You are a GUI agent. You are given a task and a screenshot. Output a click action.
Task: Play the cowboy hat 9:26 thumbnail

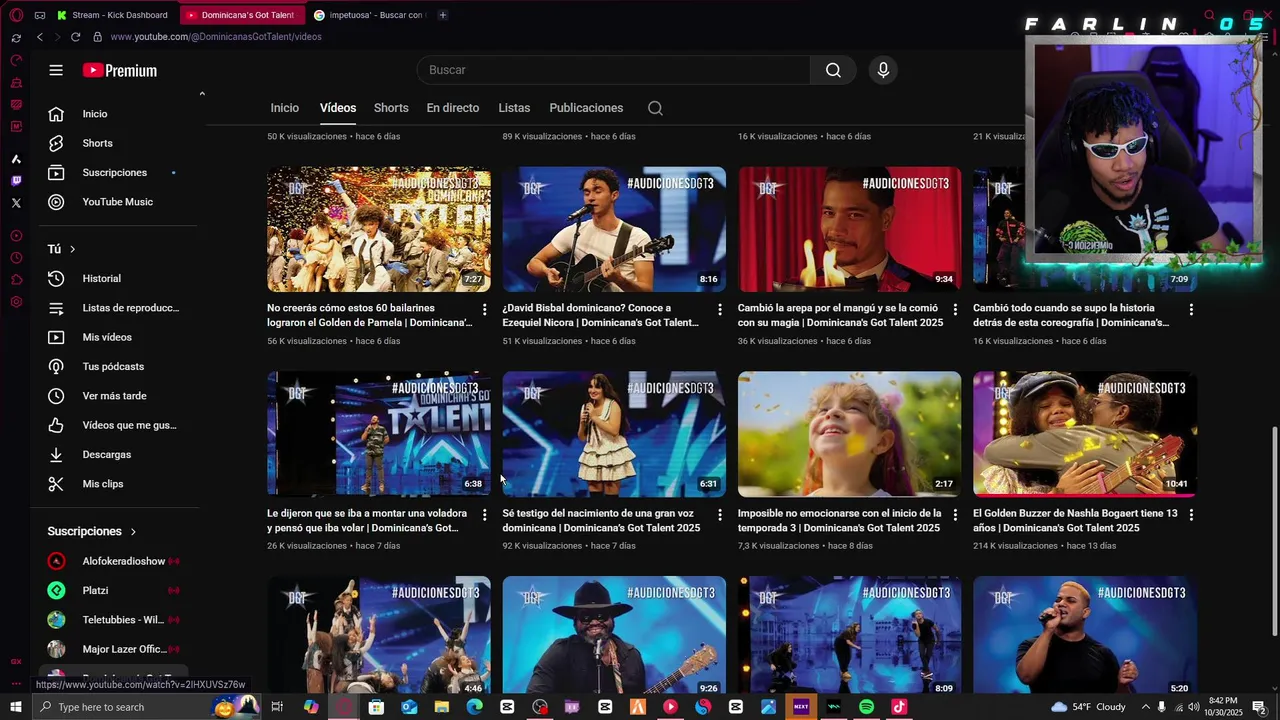[x=614, y=635]
